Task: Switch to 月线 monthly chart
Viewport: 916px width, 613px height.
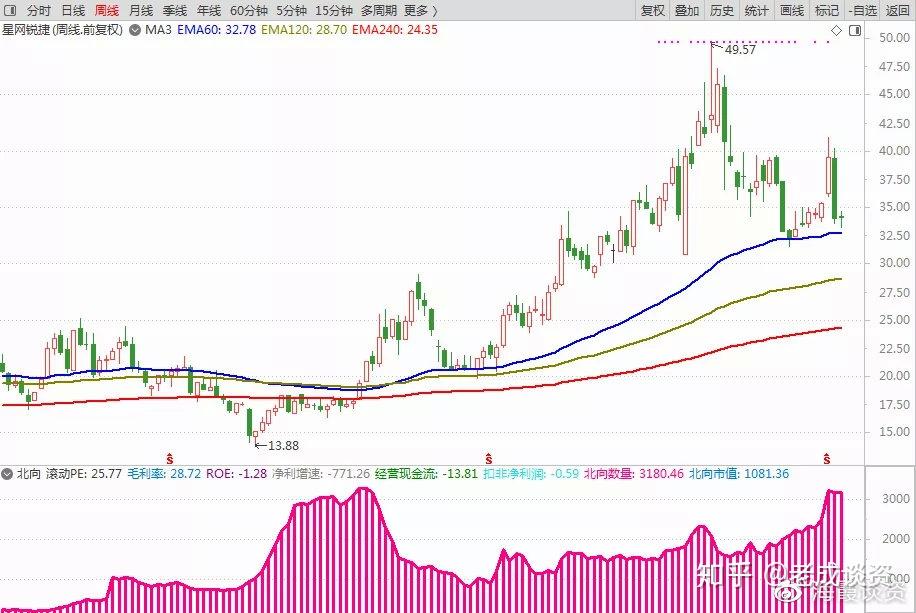Action: (x=141, y=11)
